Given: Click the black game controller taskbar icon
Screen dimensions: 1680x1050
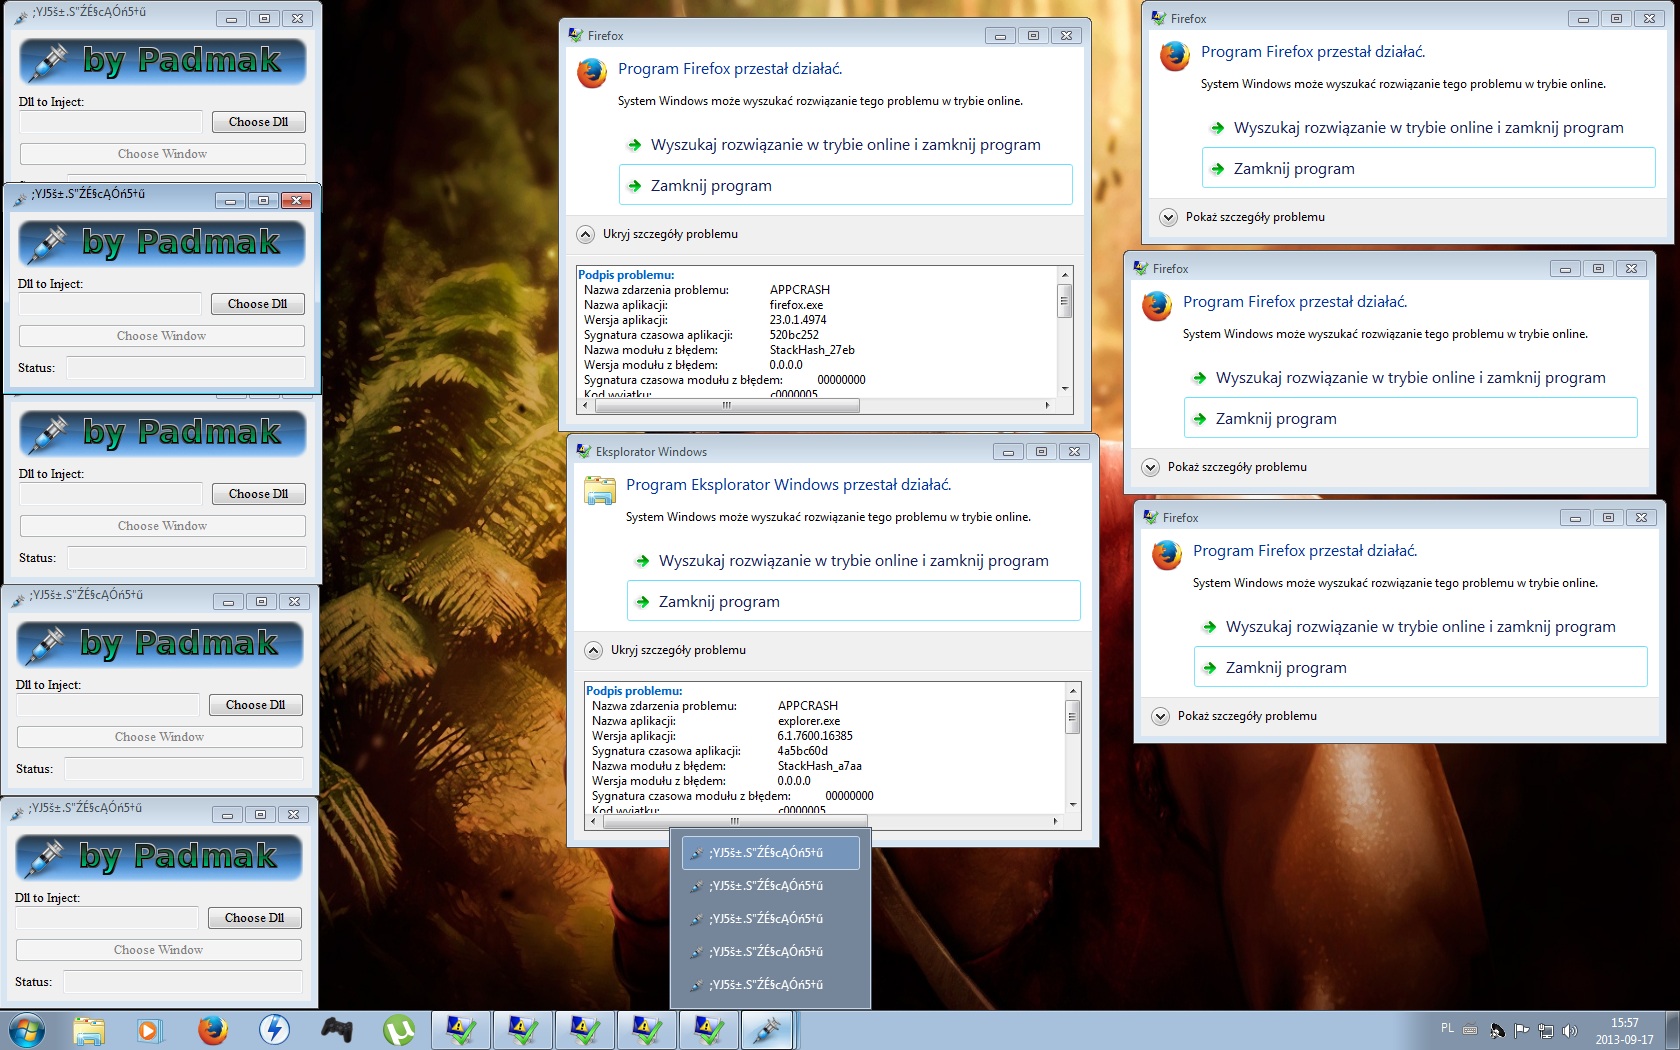Looking at the screenshot, I should (x=336, y=1030).
